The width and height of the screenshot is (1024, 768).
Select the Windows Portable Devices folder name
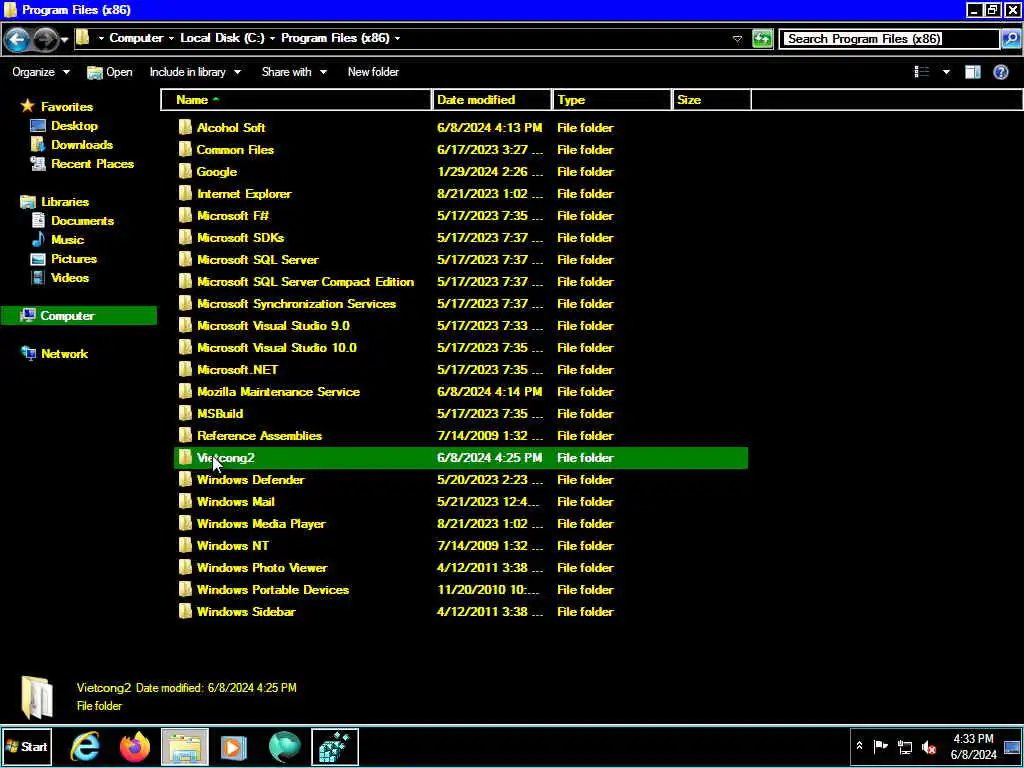273,590
